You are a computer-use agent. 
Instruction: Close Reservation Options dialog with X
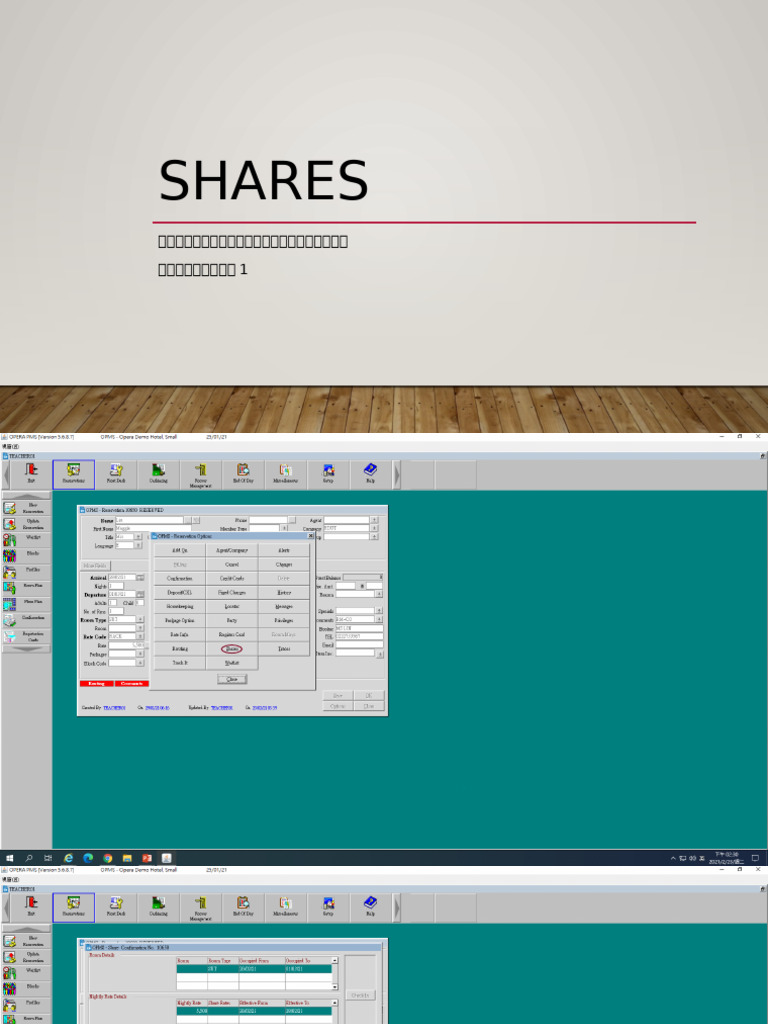tap(311, 536)
